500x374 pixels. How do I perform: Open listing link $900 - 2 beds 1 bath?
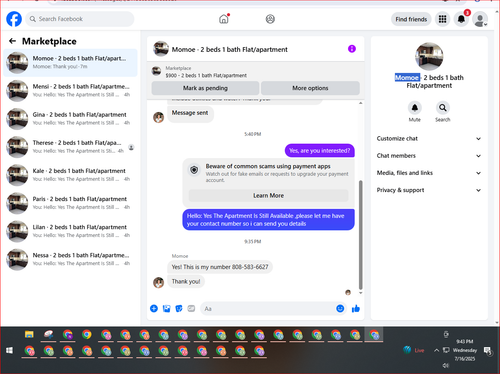206,75
